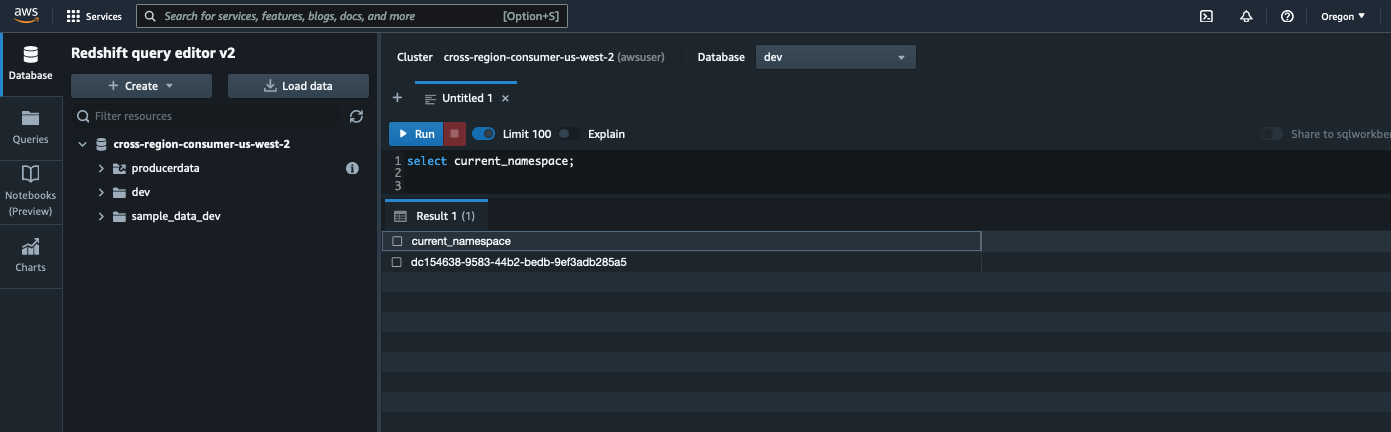Click the Load data button

point(298,86)
